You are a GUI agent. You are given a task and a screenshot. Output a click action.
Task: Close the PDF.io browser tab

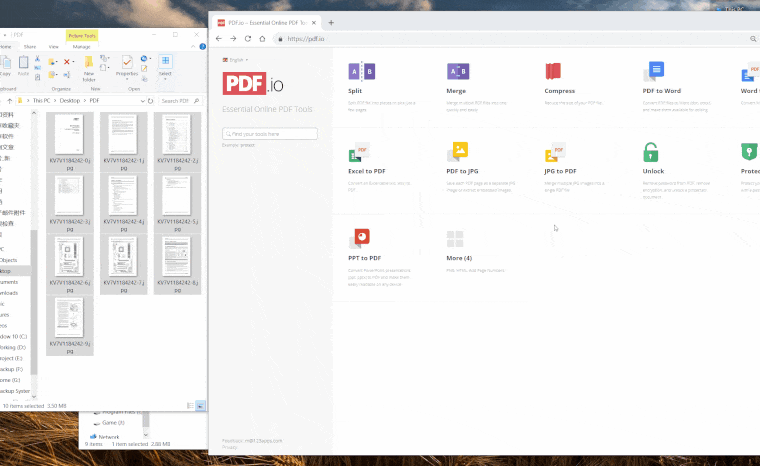pos(314,23)
